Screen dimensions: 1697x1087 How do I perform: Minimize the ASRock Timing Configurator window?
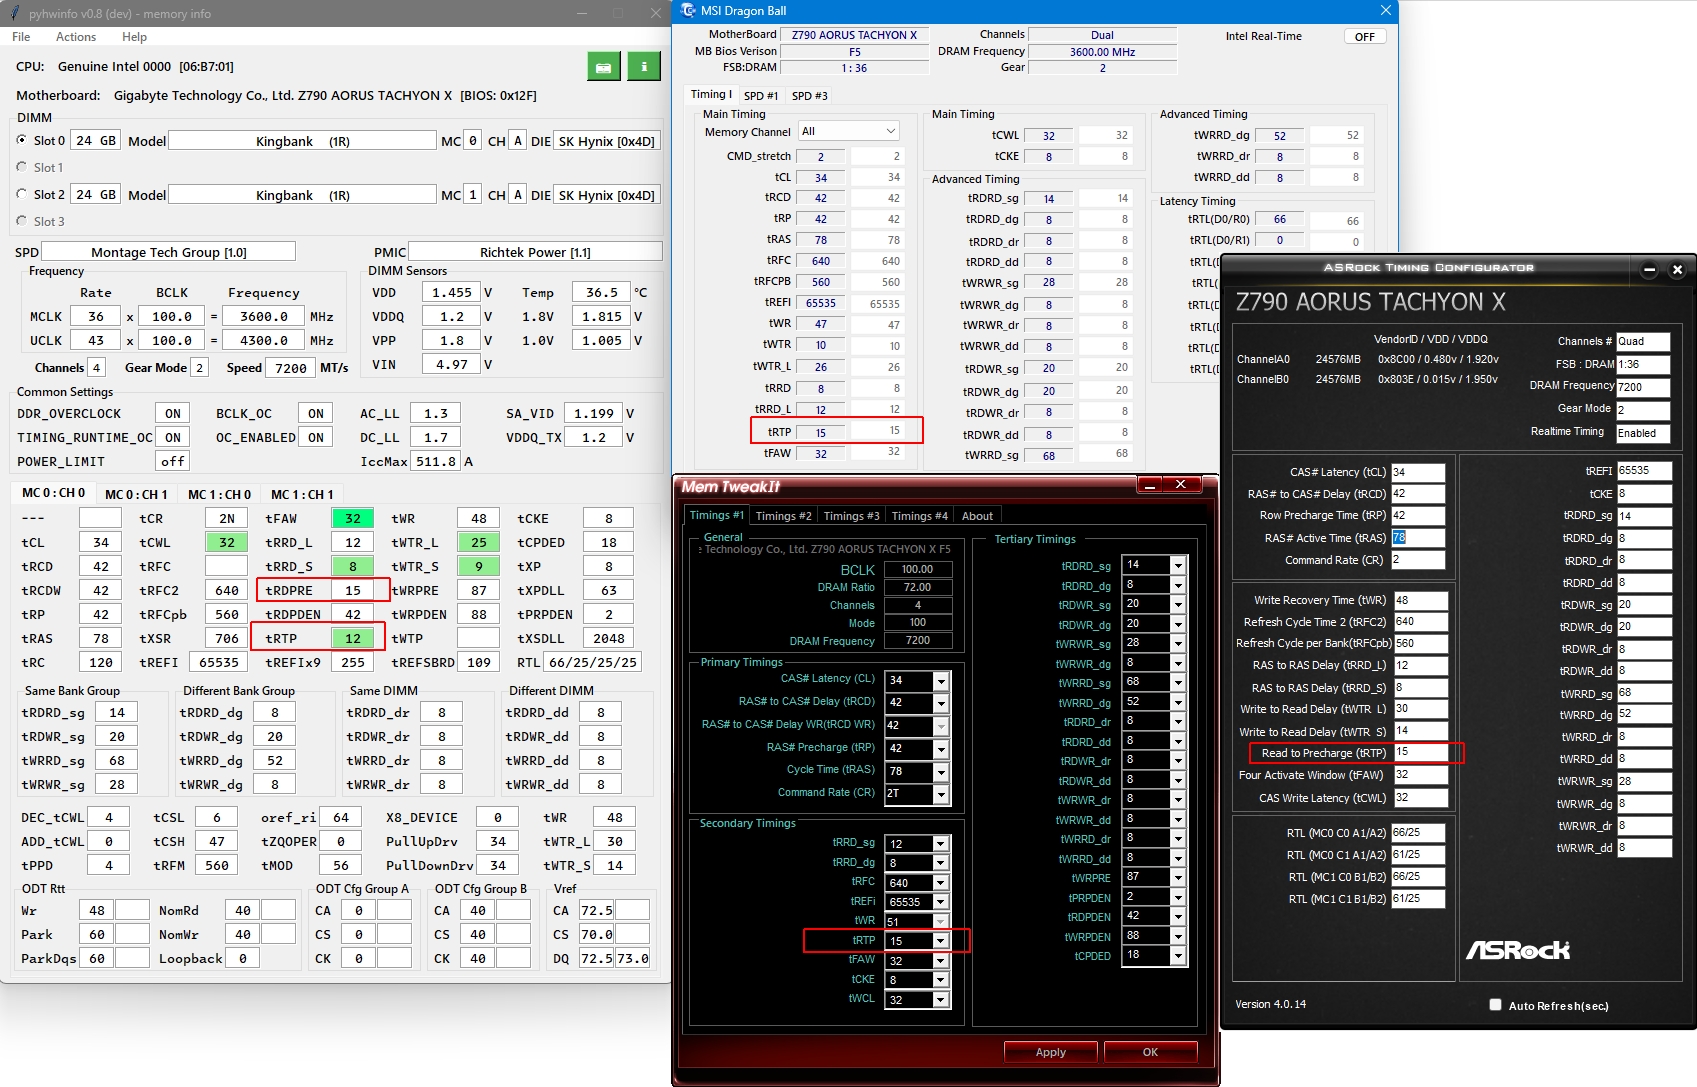[1650, 269]
